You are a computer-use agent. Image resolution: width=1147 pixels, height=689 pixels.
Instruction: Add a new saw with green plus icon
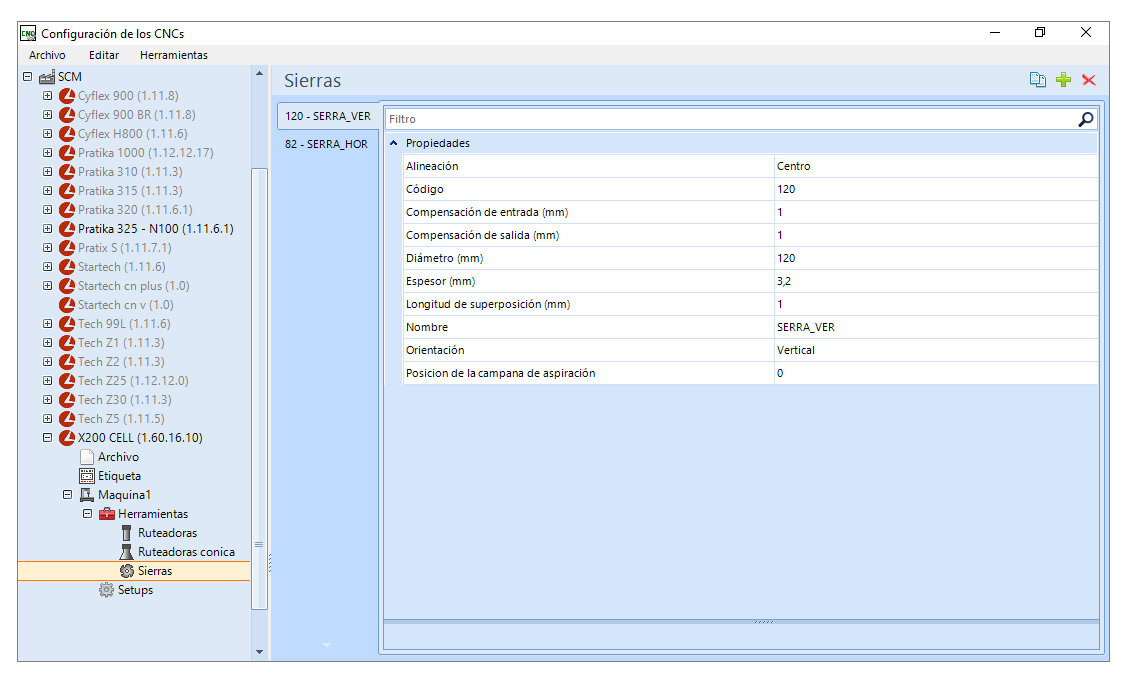[1064, 80]
